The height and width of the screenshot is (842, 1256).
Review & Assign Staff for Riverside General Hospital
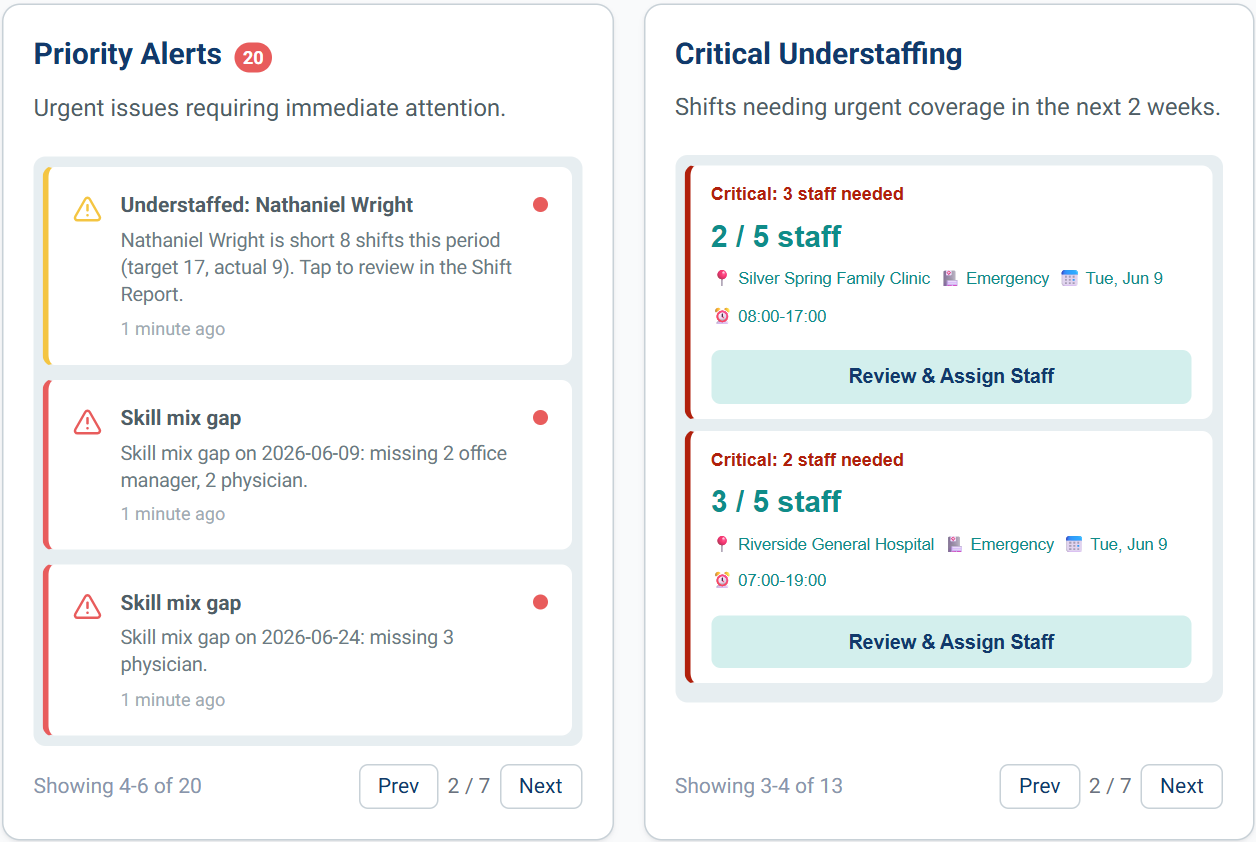(951, 642)
